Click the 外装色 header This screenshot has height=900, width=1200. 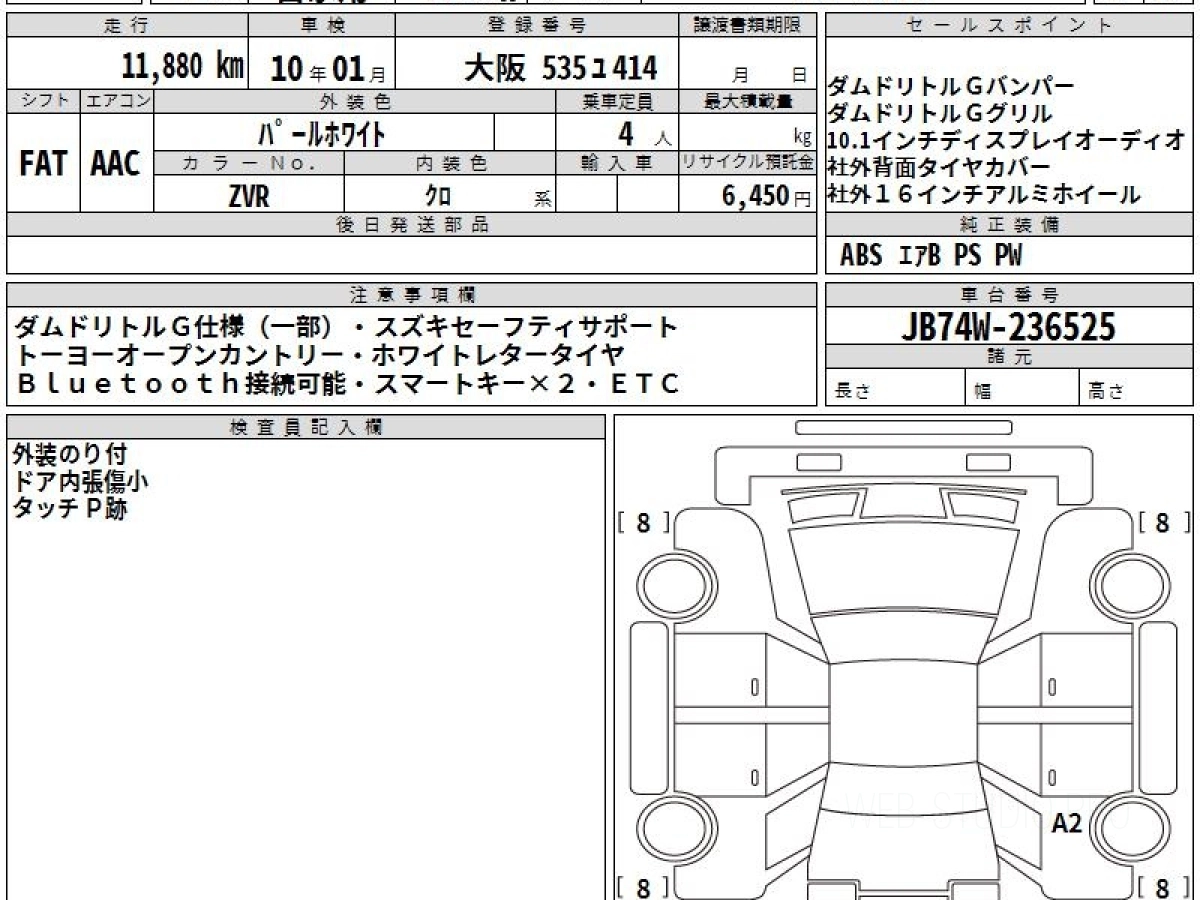click(355, 101)
